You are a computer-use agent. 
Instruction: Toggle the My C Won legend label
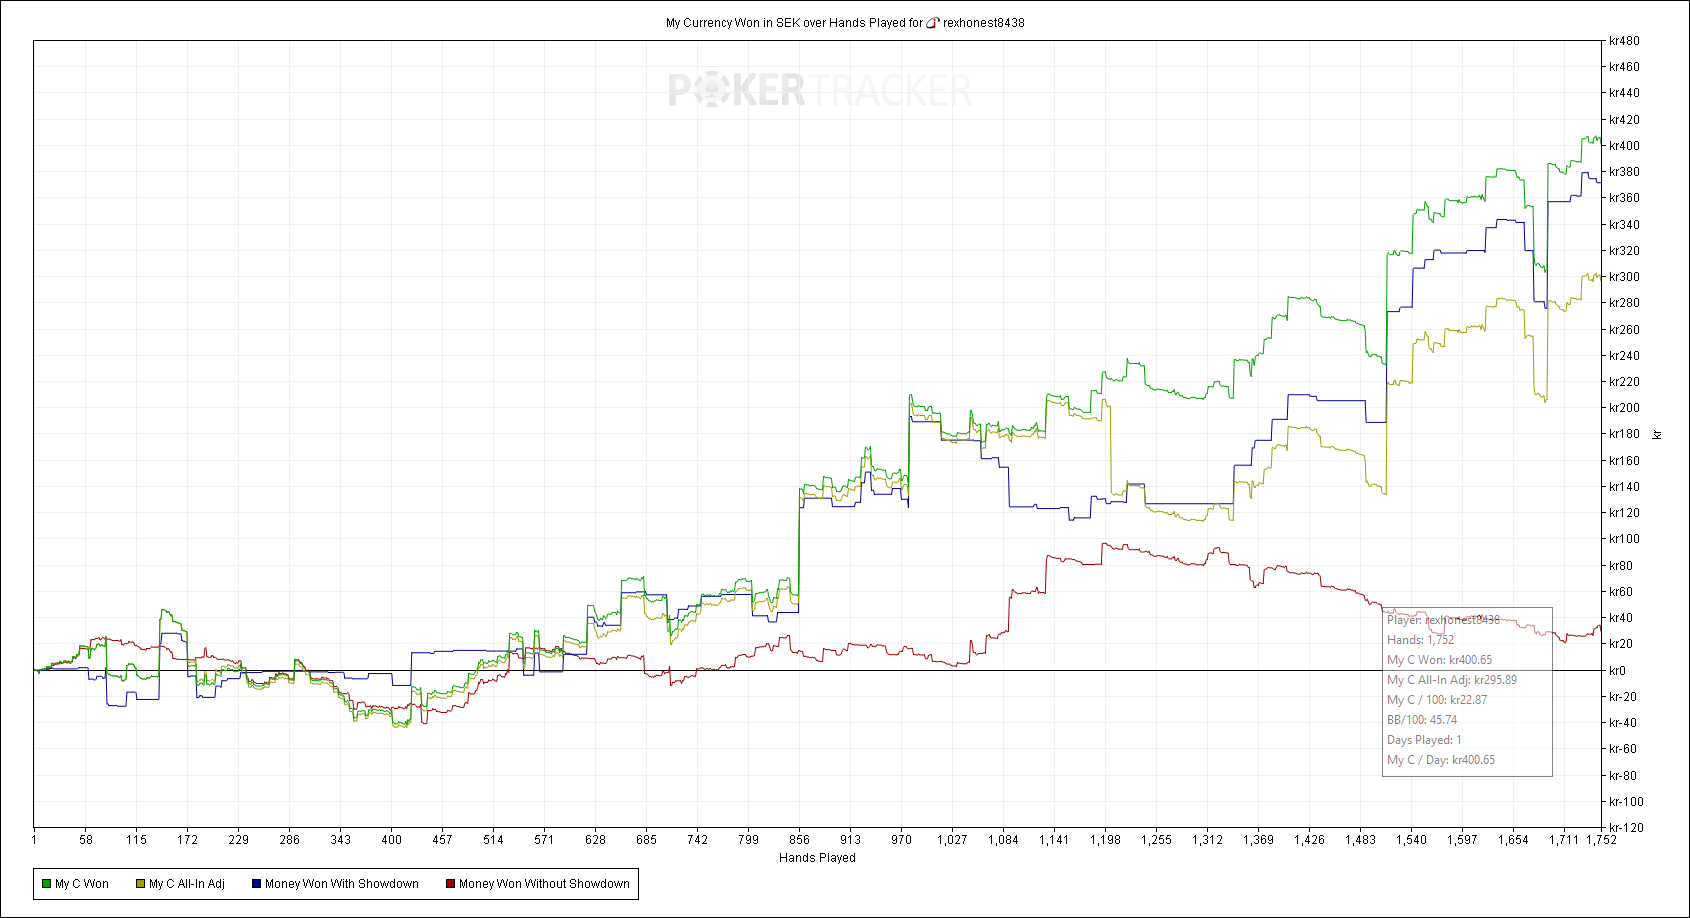(x=82, y=884)
